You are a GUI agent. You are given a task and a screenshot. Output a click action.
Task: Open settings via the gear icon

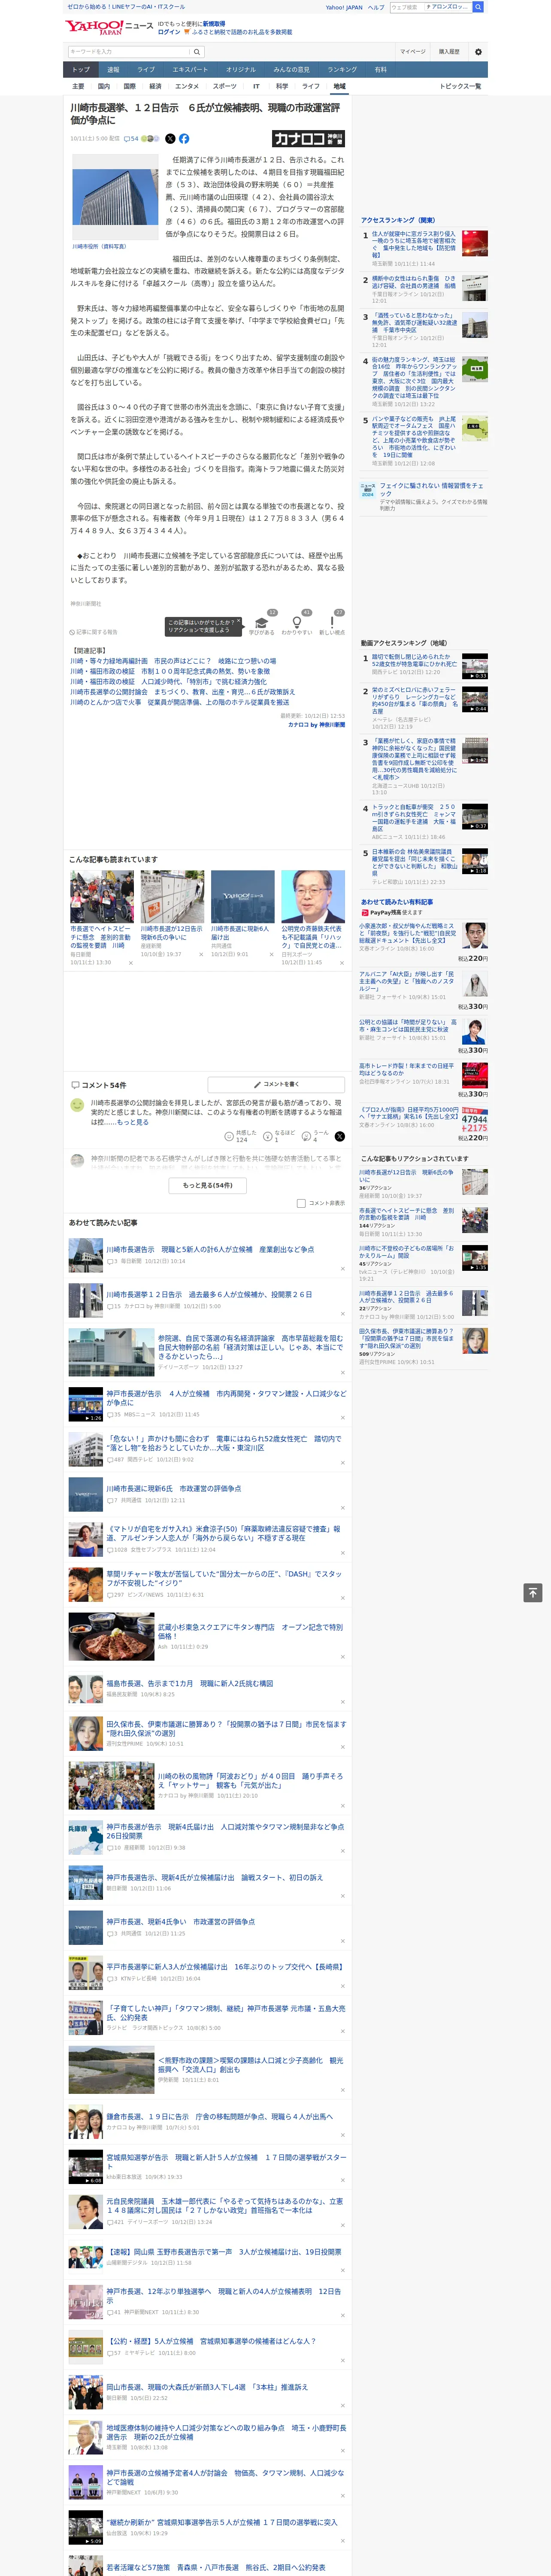(x=478, y=51)
